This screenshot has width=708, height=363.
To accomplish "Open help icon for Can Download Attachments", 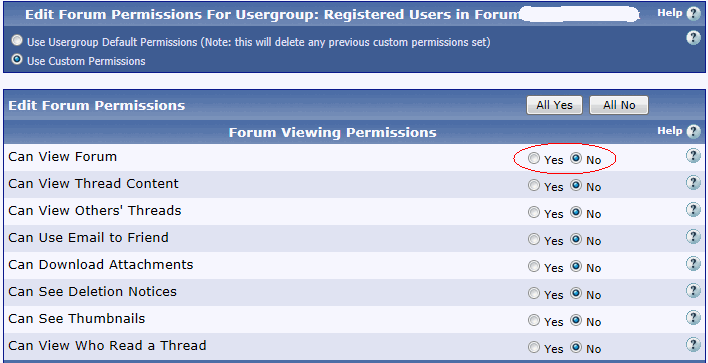I will 693,264.
